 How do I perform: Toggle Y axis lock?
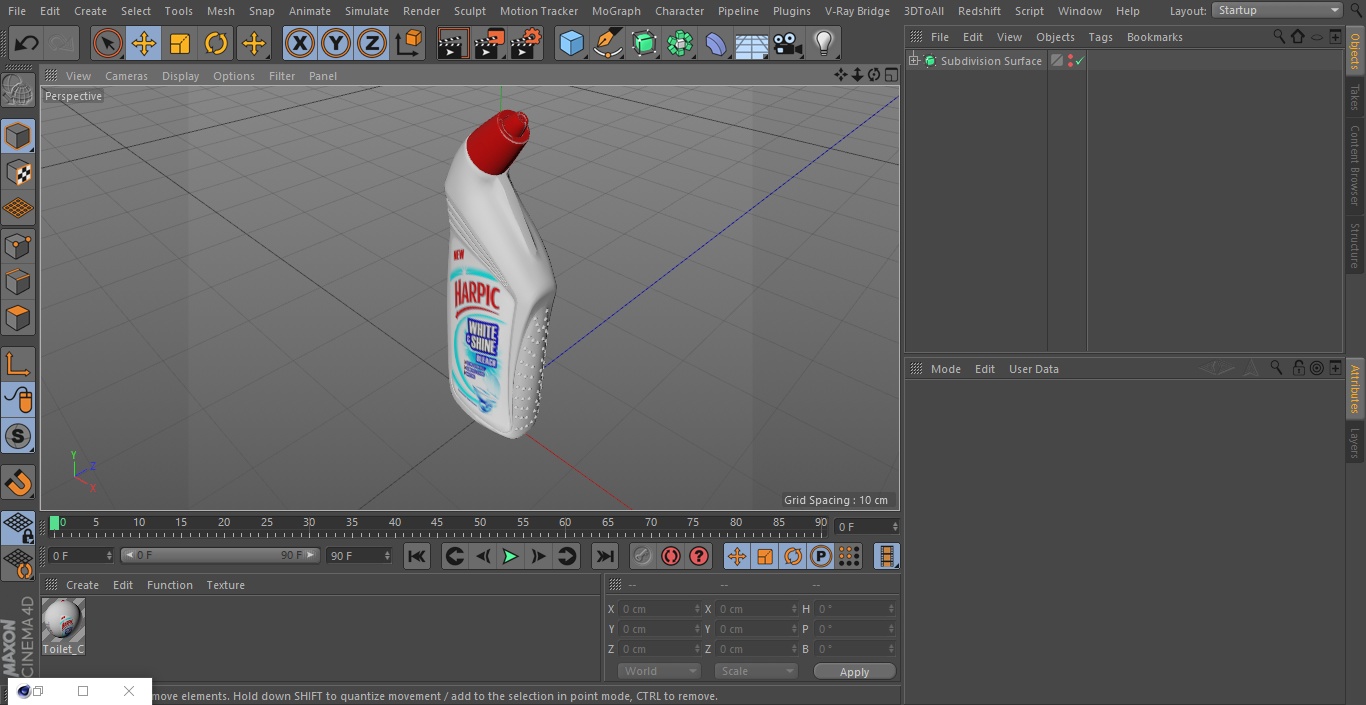click(335, 43)
